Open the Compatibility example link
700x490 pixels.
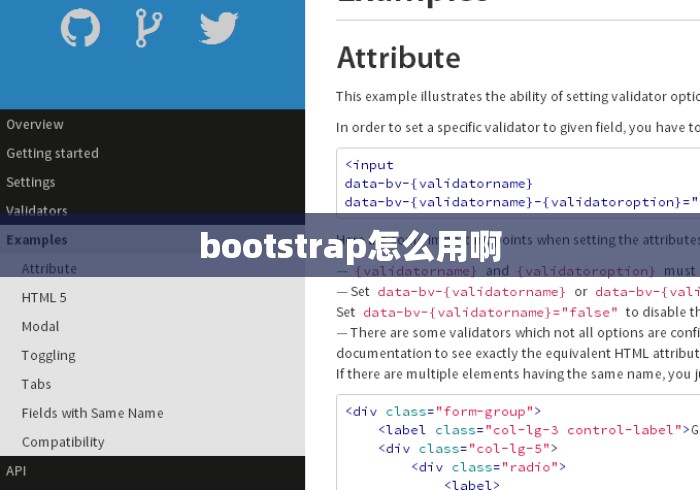(x=63, y=442)
